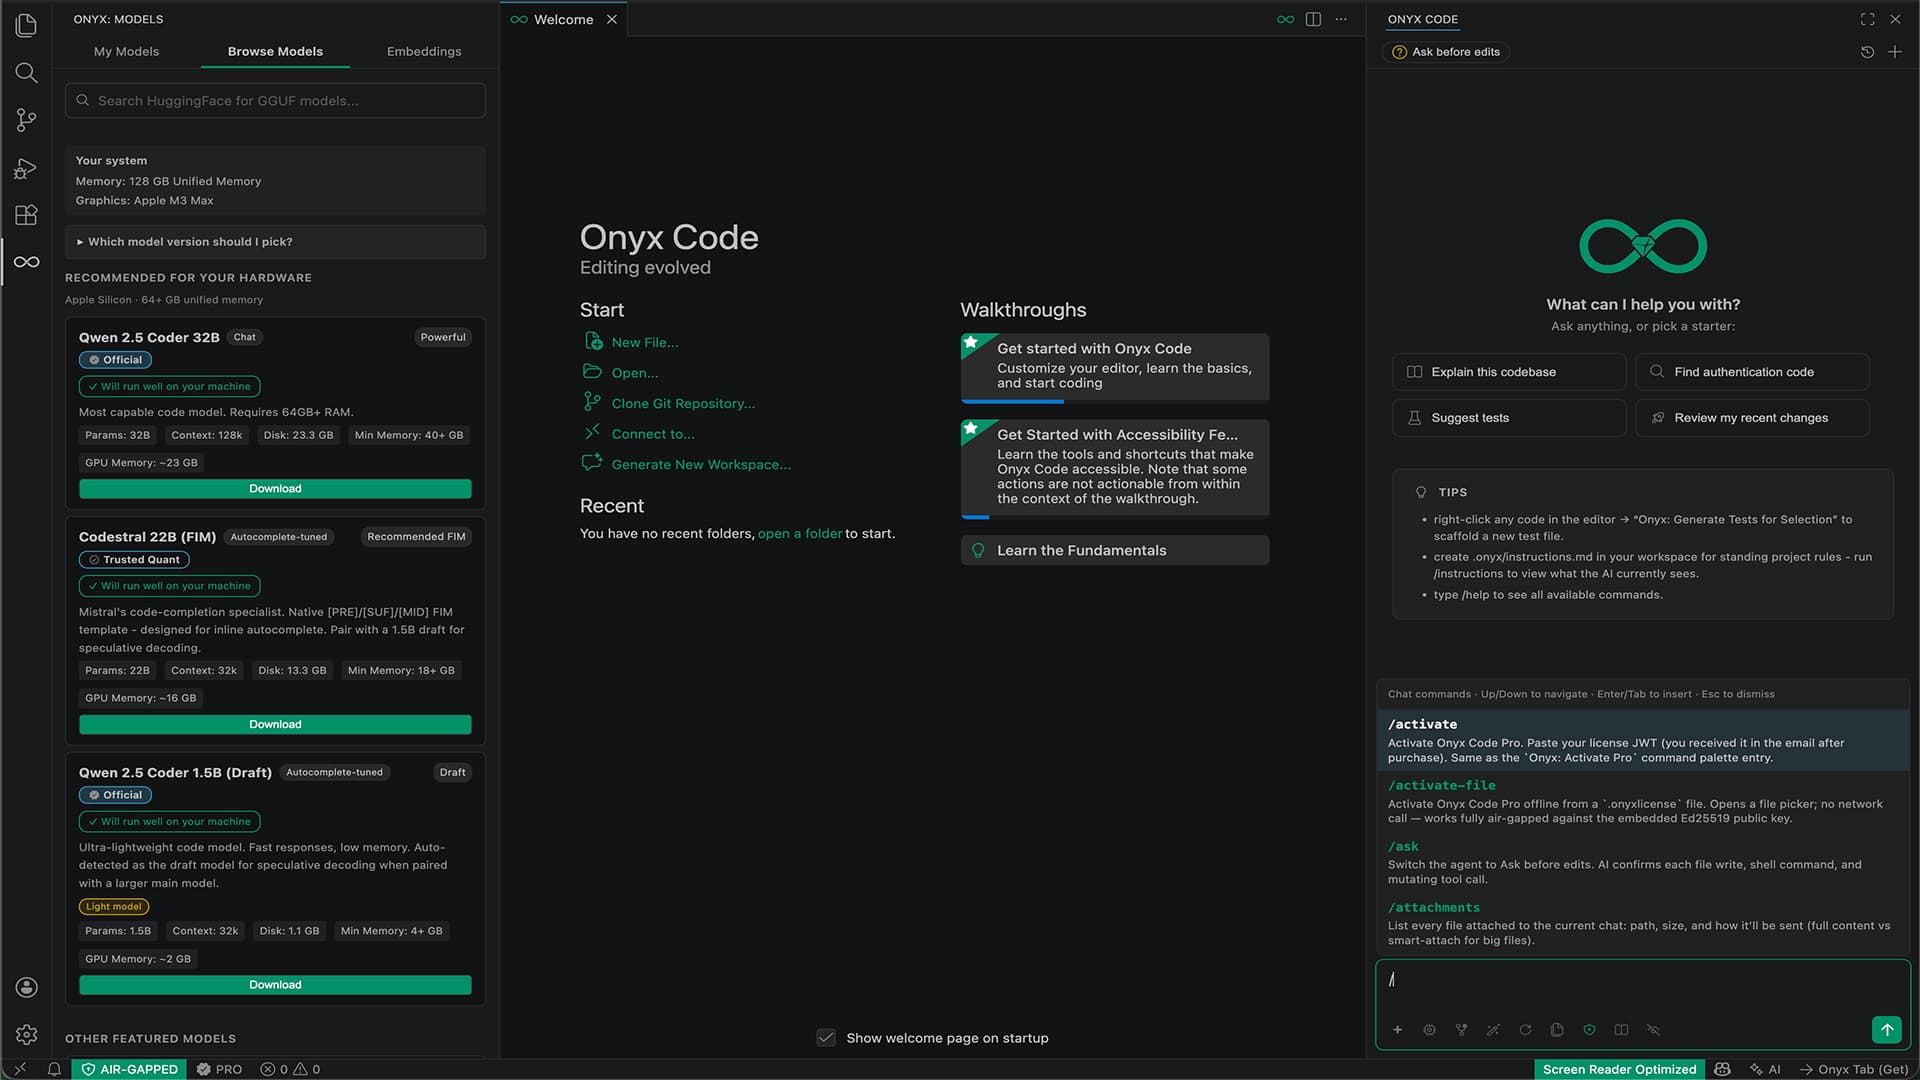Click Screen Reader Optimized in status bar
Image resolution: width=1920 pixels, height=1080 pixels.
coord(1619,1069)
